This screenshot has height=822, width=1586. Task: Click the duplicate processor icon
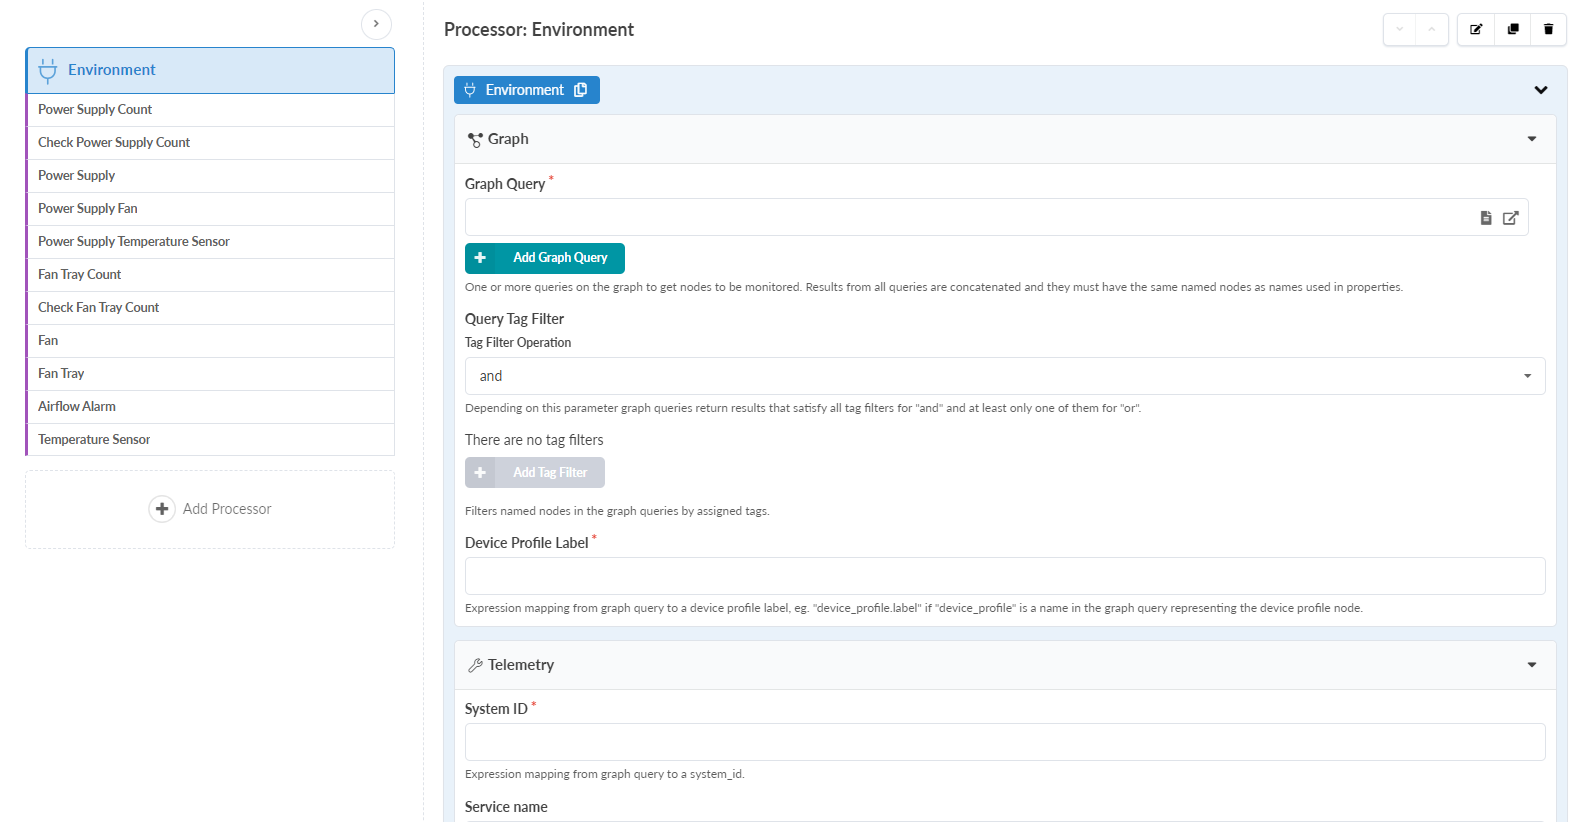pyautogui.click(x=1513, y=29)
